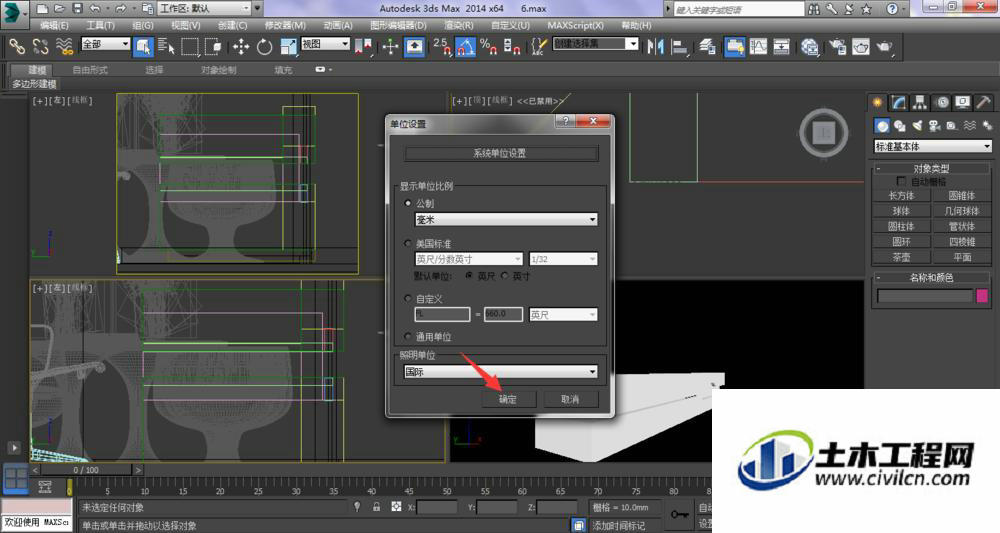The width and height of the screenshot is (1000, 533).
Task: Choose Rectangular Selection Region tool
Action: coord(190,47)
